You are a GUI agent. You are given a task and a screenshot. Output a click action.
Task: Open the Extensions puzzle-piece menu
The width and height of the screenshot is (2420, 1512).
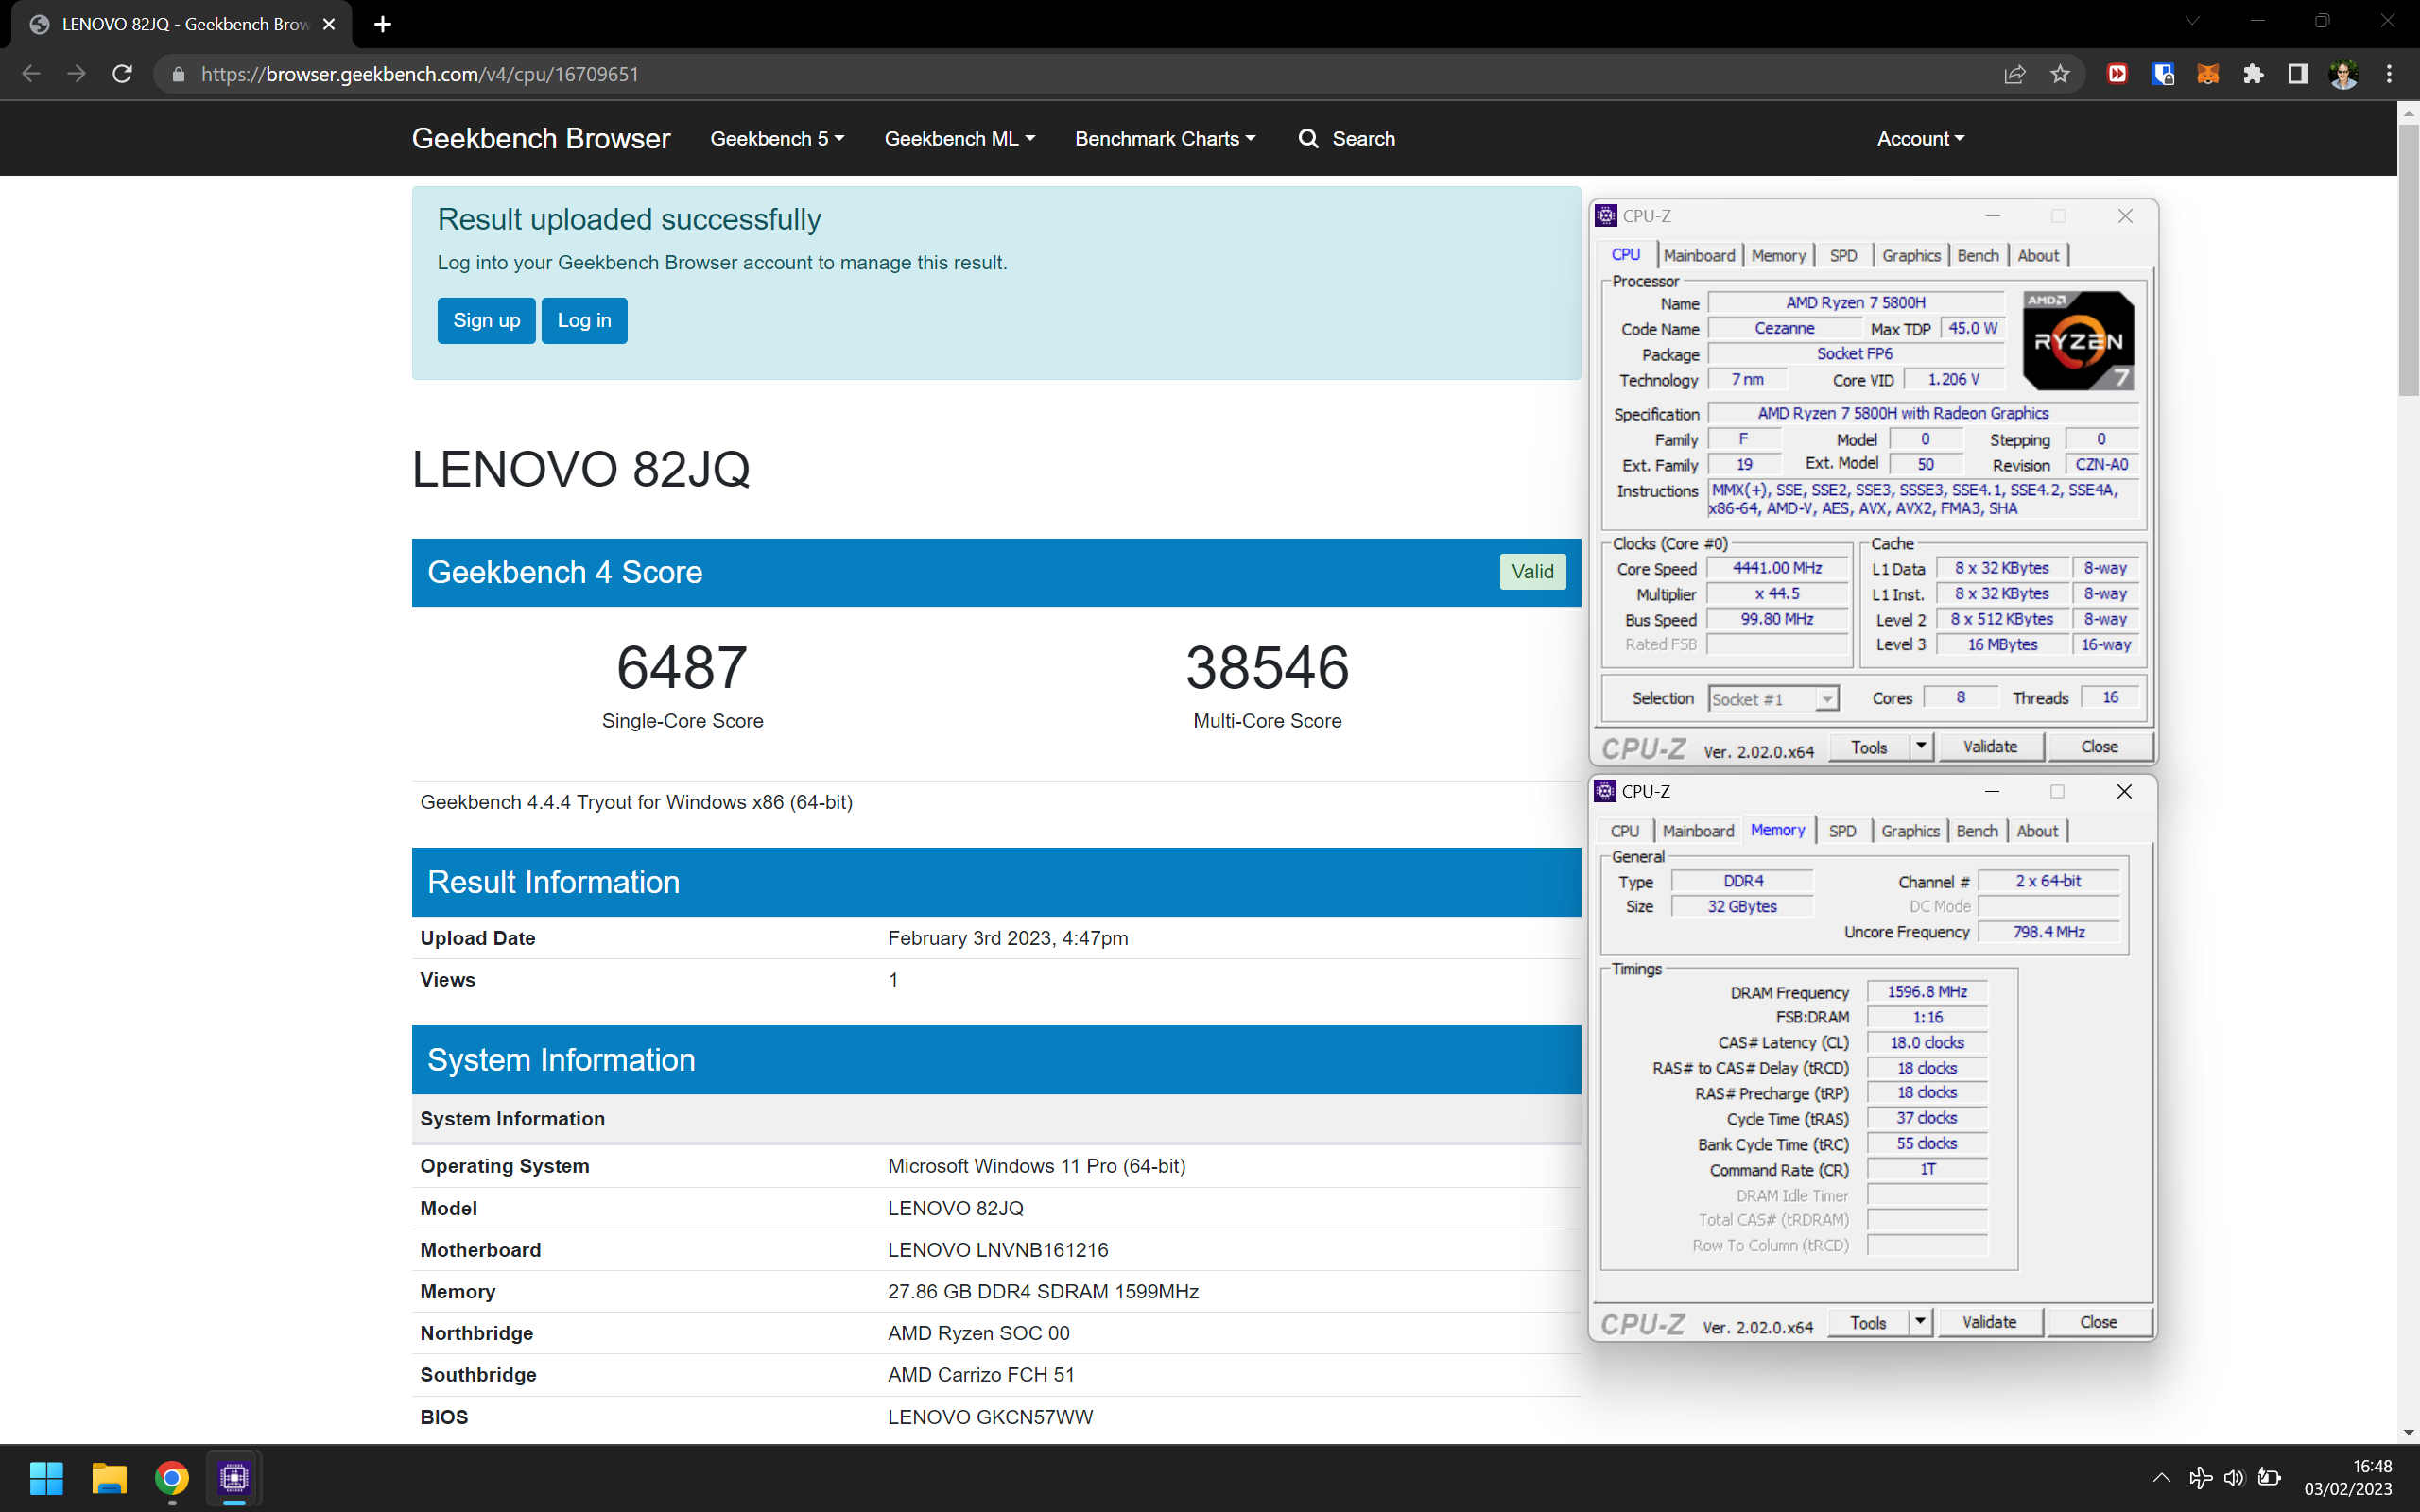tap(2253, 74)
